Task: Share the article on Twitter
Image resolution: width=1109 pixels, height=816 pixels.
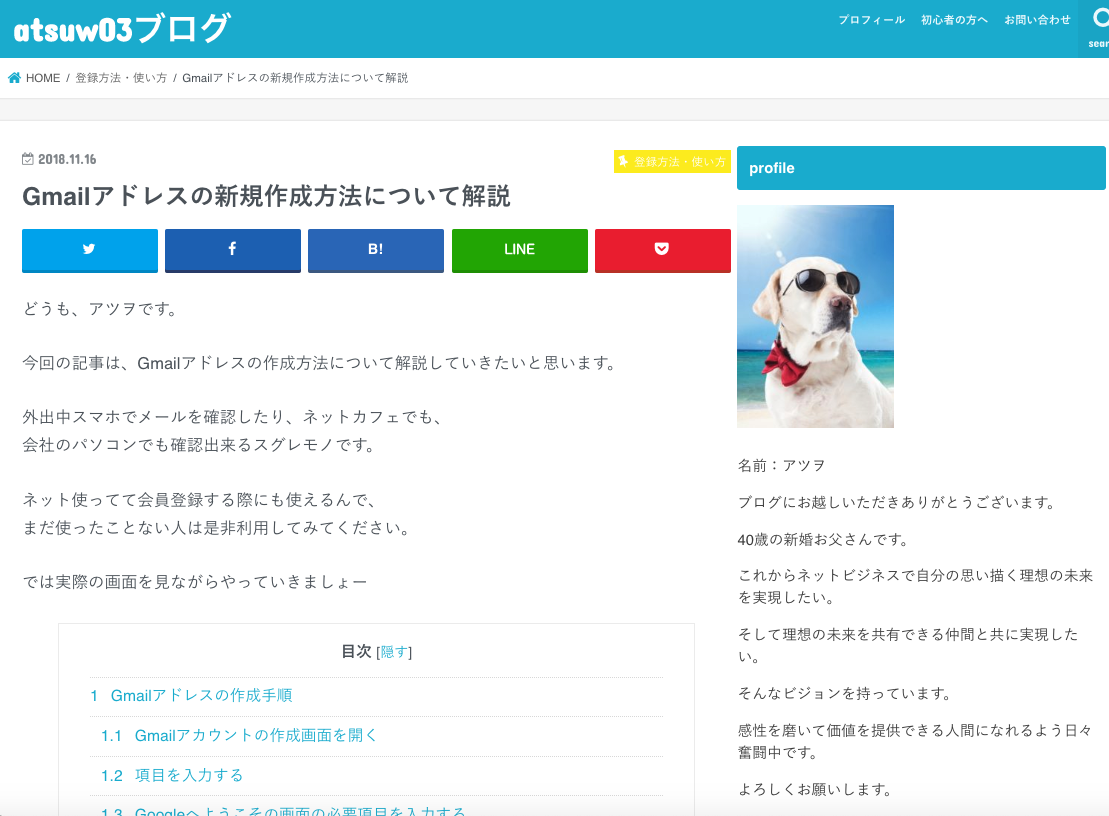Action: coord(90,250)
